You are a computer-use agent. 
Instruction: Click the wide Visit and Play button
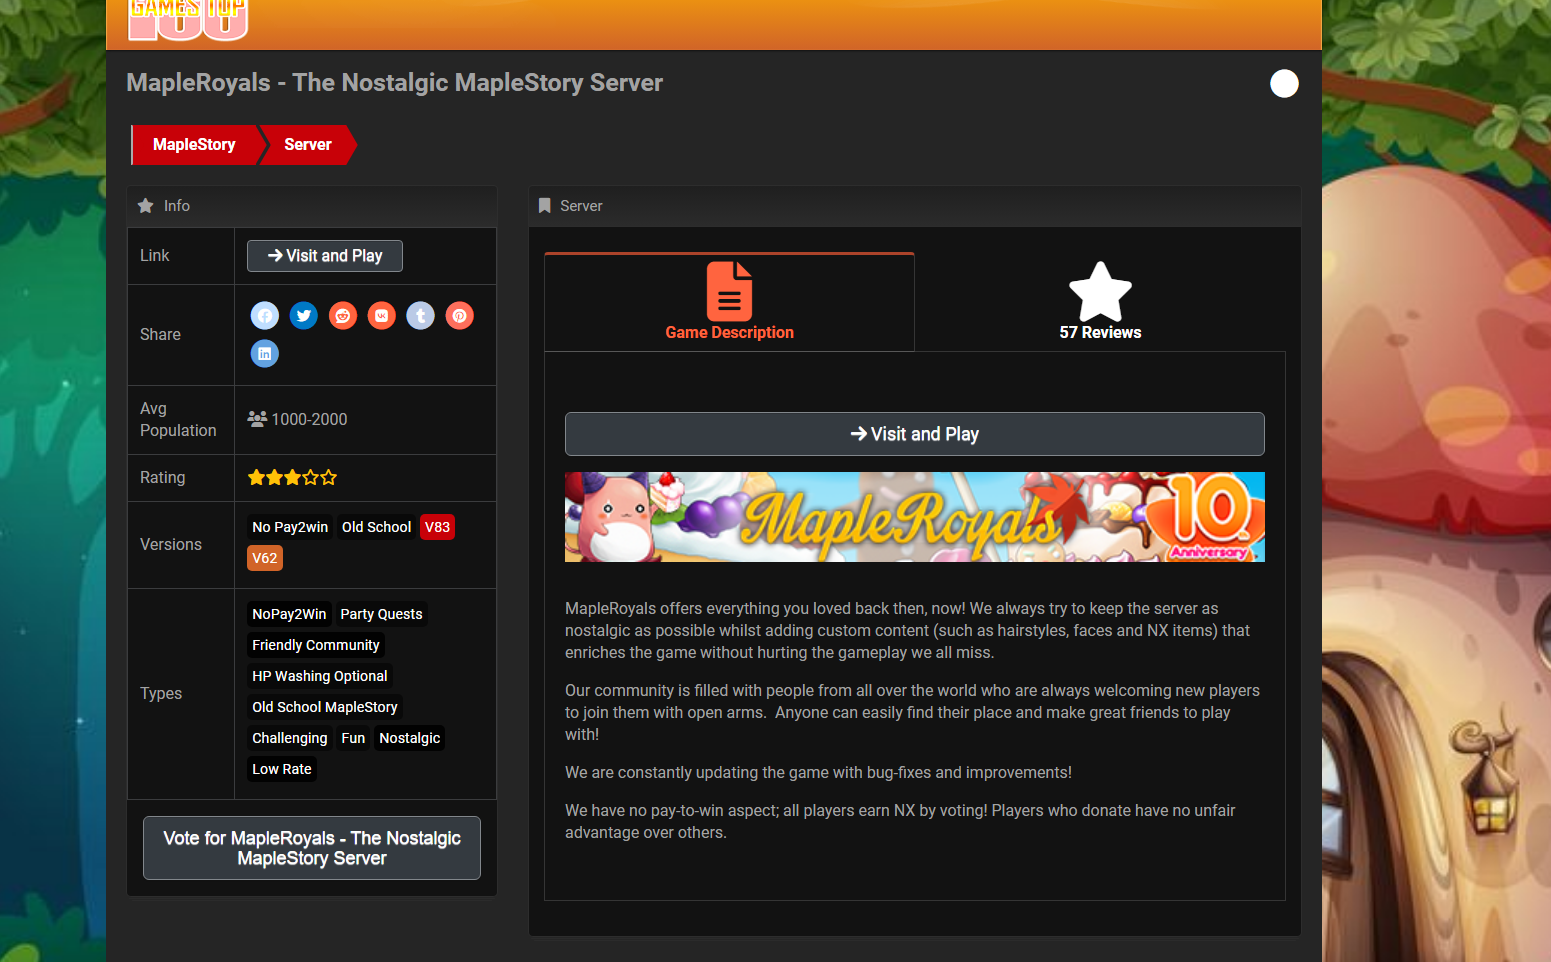pyautogui.click(x=914, y=434)
